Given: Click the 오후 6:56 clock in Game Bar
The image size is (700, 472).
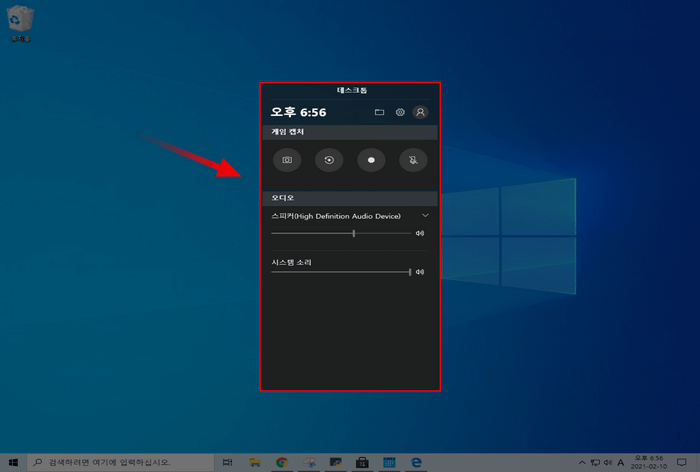Looking at the screenshot, I should click(298, 112).
